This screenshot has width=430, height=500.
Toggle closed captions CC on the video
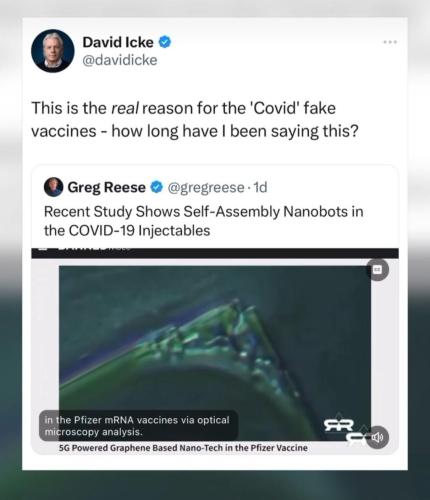click(377, 269)
